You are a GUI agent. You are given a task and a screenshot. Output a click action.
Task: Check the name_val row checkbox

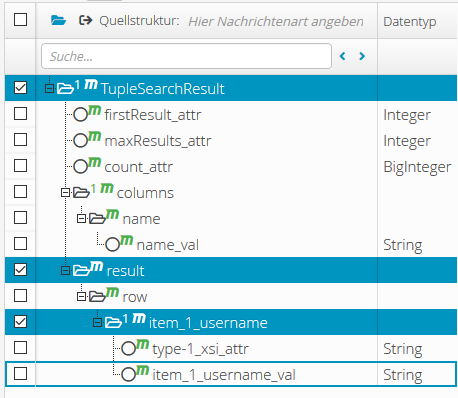click(20, 244)
